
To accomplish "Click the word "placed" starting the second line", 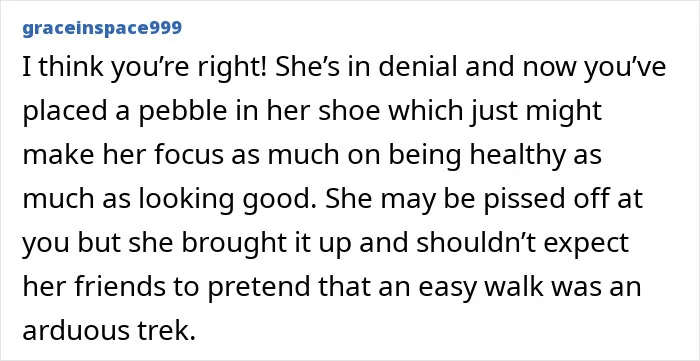I will pos(66,111).
